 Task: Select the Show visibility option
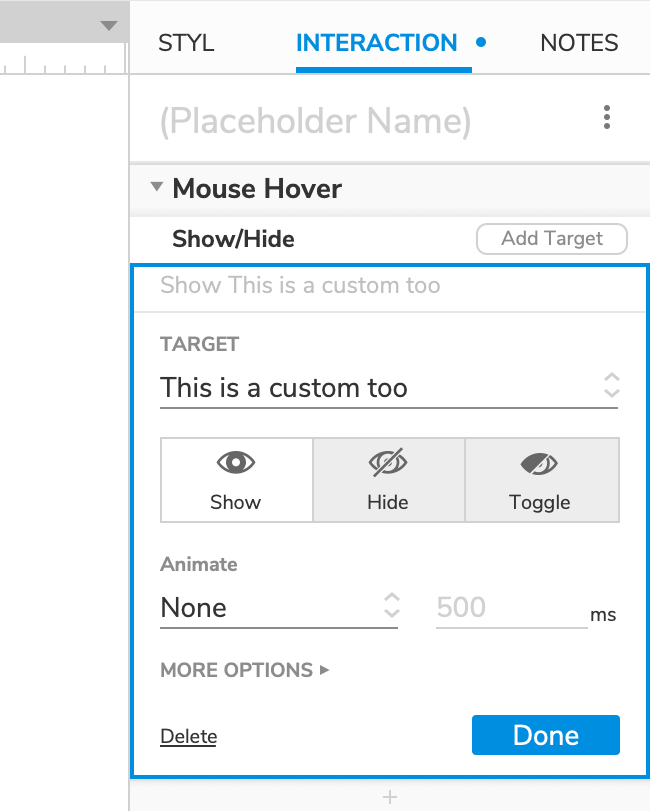click(x=237, y=480)
